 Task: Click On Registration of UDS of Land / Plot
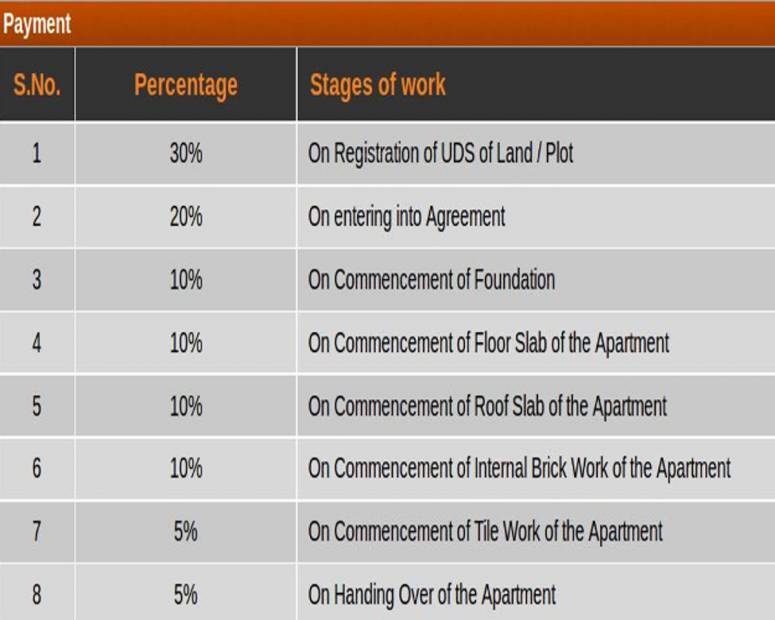(441, 154)
